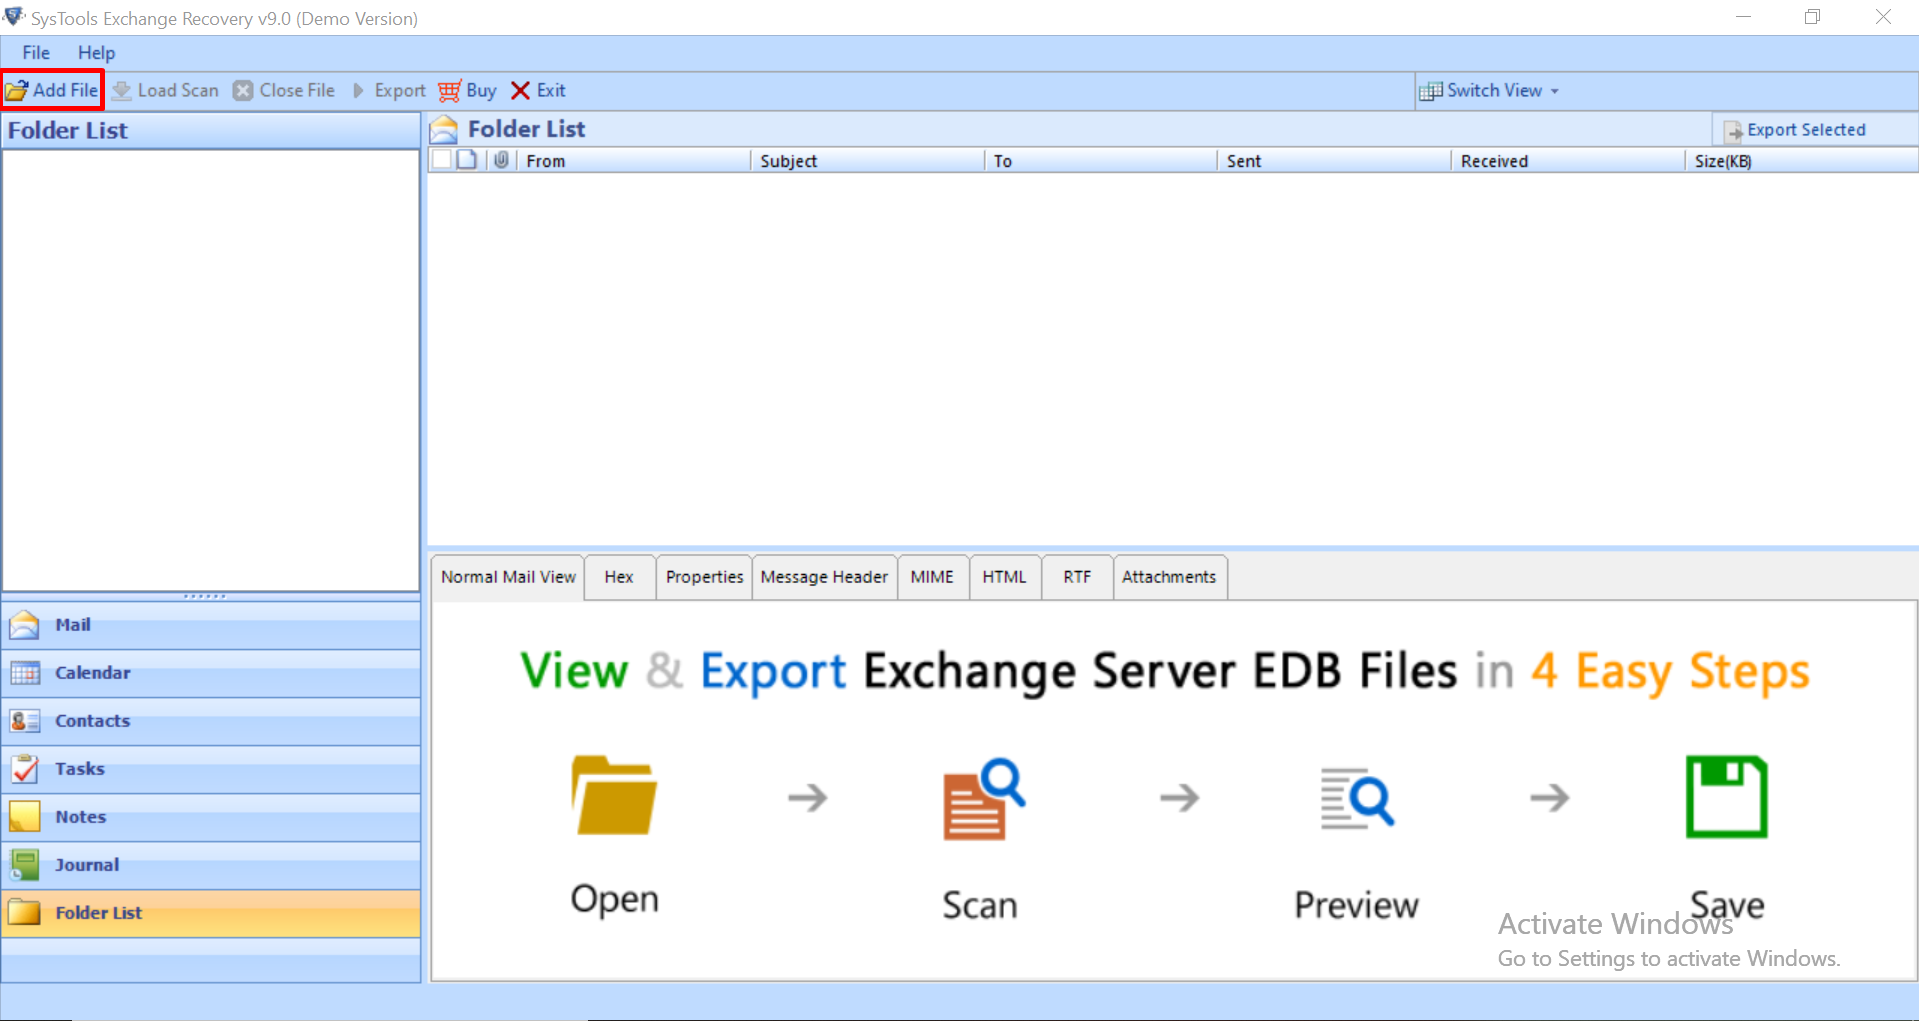Click the red Exit icon
The image size is (1919, 1021).
click(x=520, y=91)
